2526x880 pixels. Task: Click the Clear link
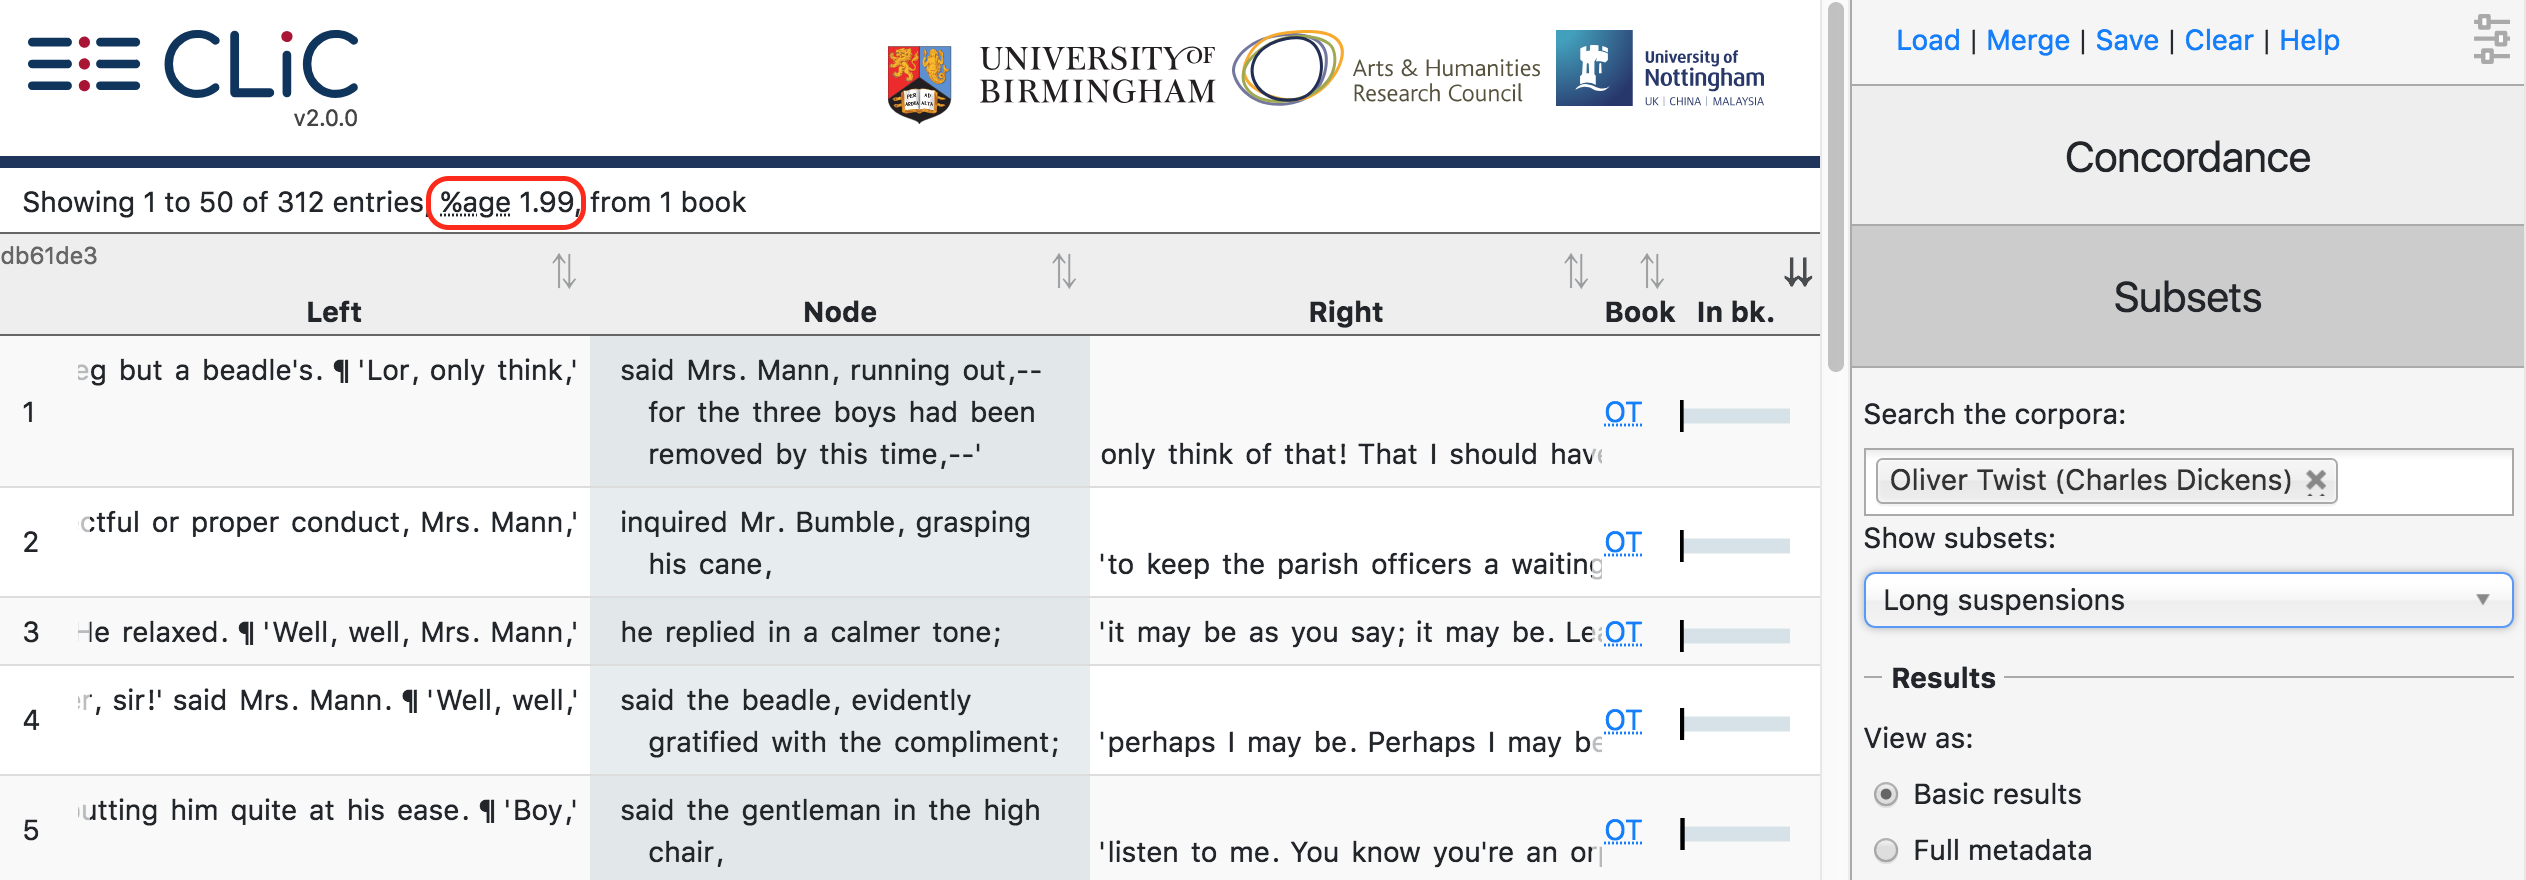coord(2218,40)
